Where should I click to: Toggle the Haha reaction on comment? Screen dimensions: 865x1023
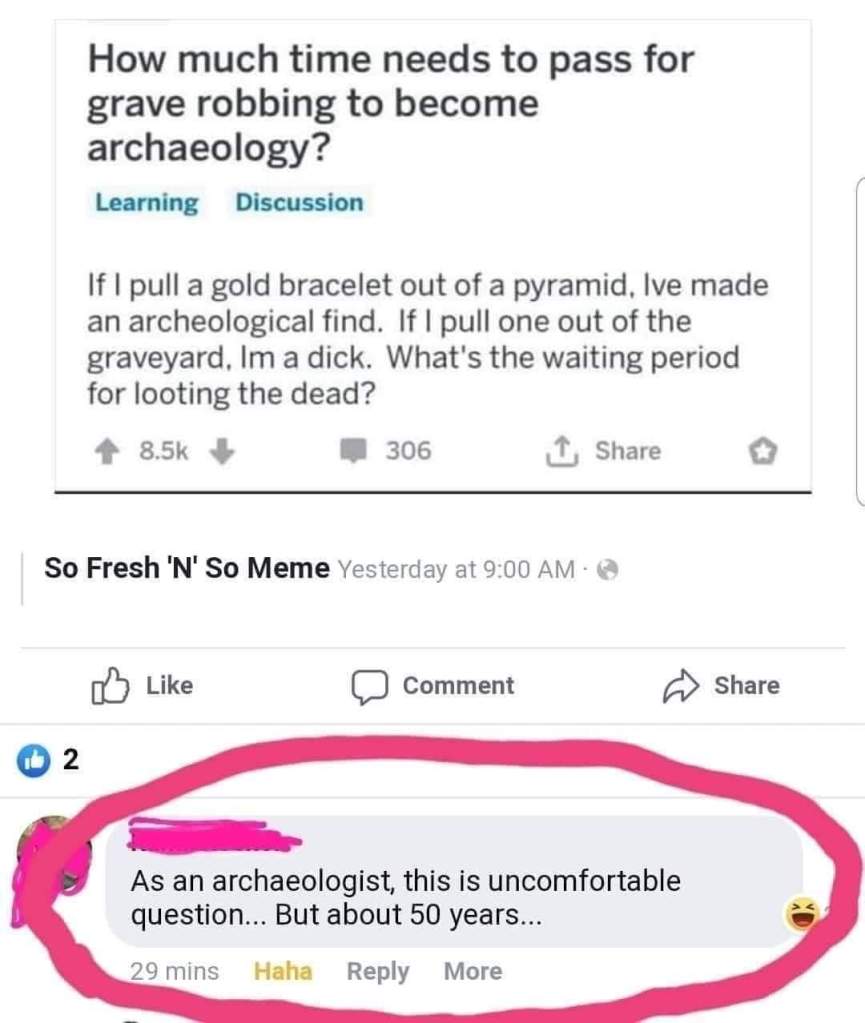(x=282, y=971)
